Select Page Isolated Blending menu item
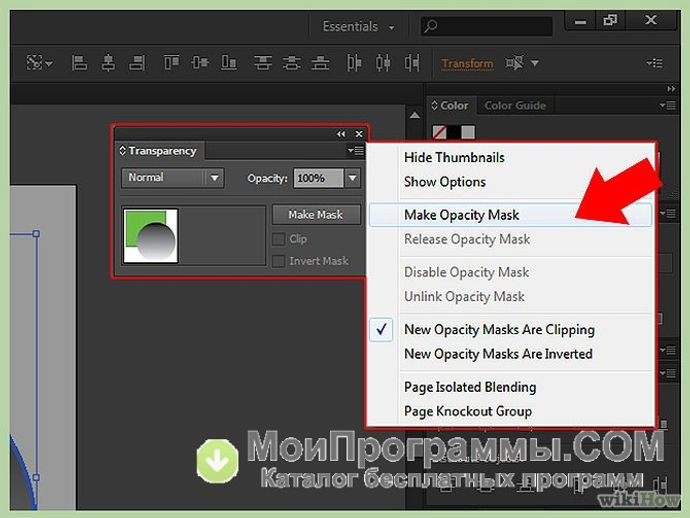 tap(470, 387)
